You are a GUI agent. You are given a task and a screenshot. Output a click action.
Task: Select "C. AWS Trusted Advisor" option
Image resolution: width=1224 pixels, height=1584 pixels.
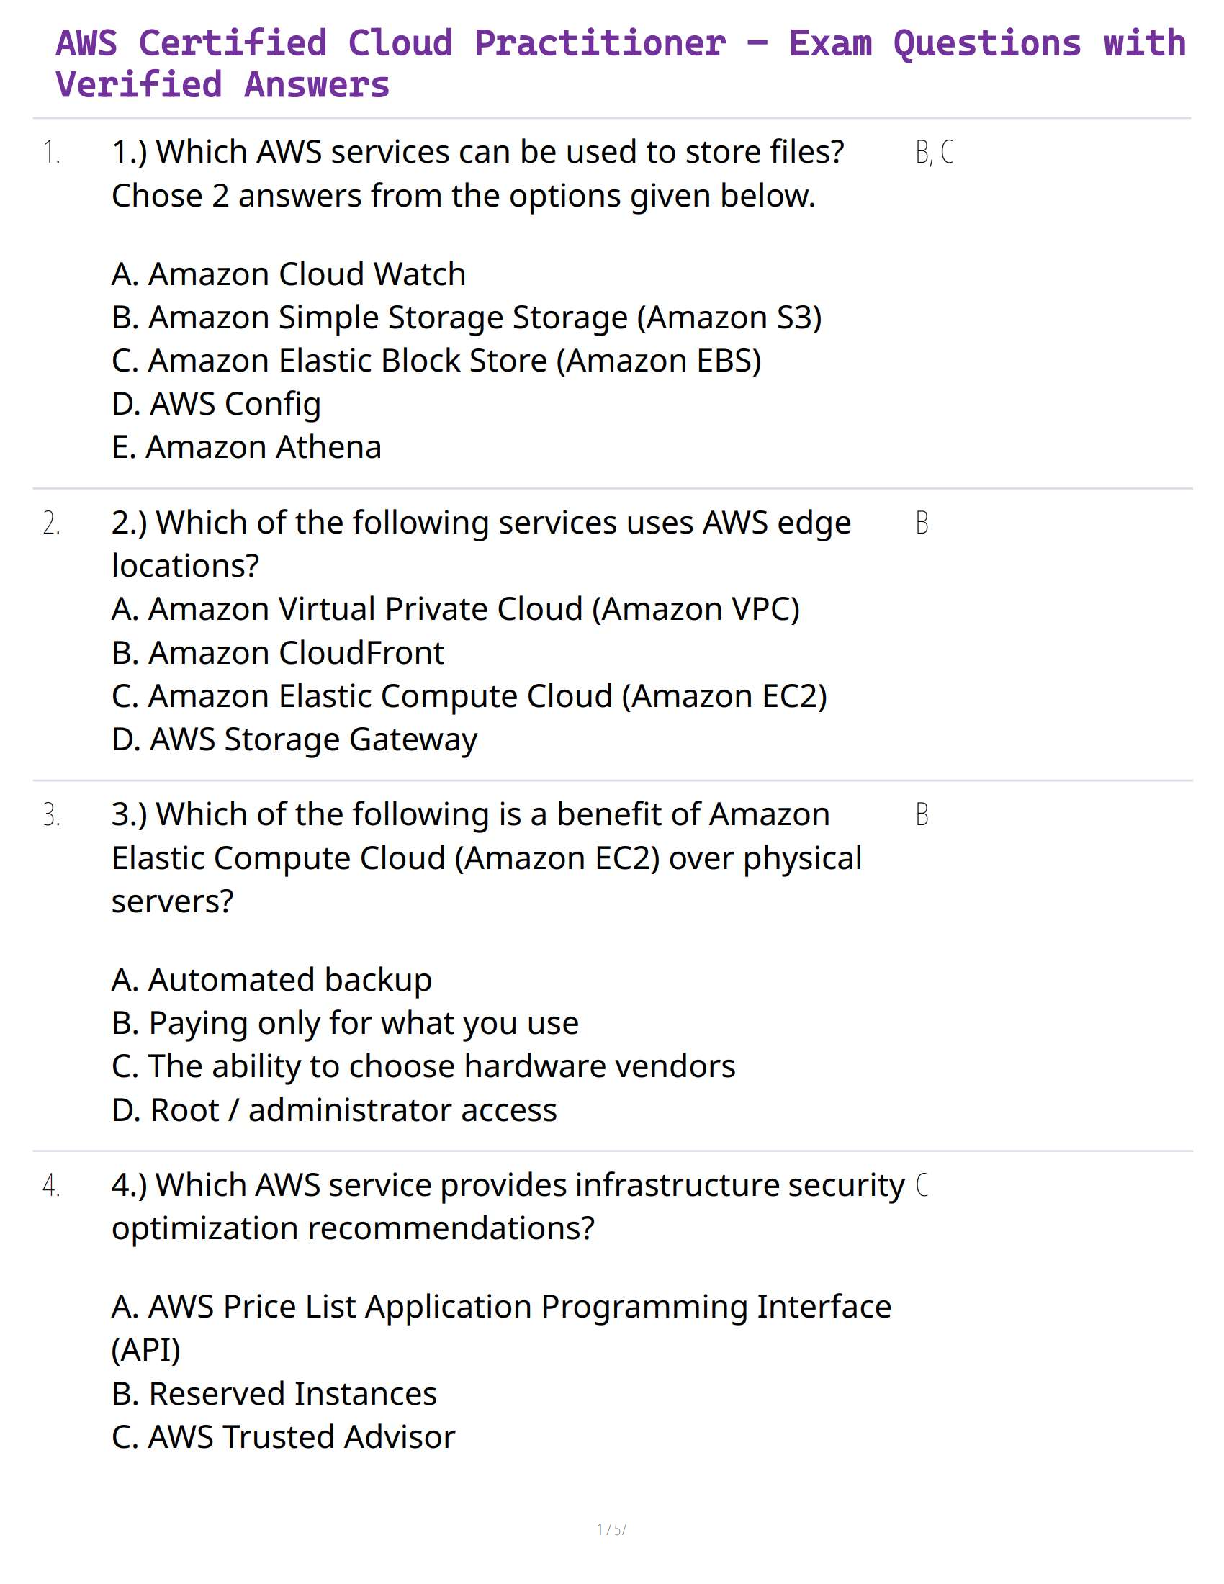point(283,1437)
